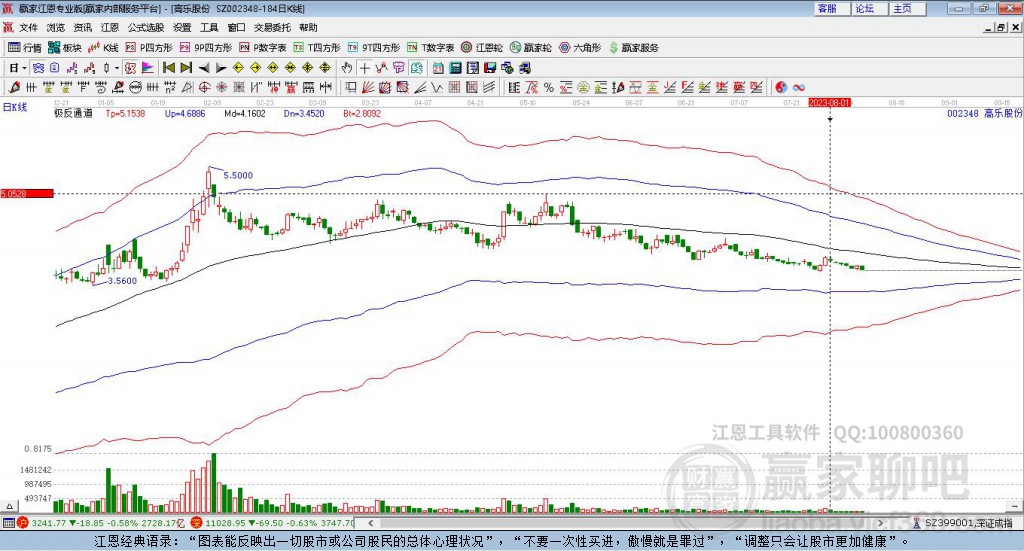Open 赢家服务 with the dollar icon

point(633,48)
